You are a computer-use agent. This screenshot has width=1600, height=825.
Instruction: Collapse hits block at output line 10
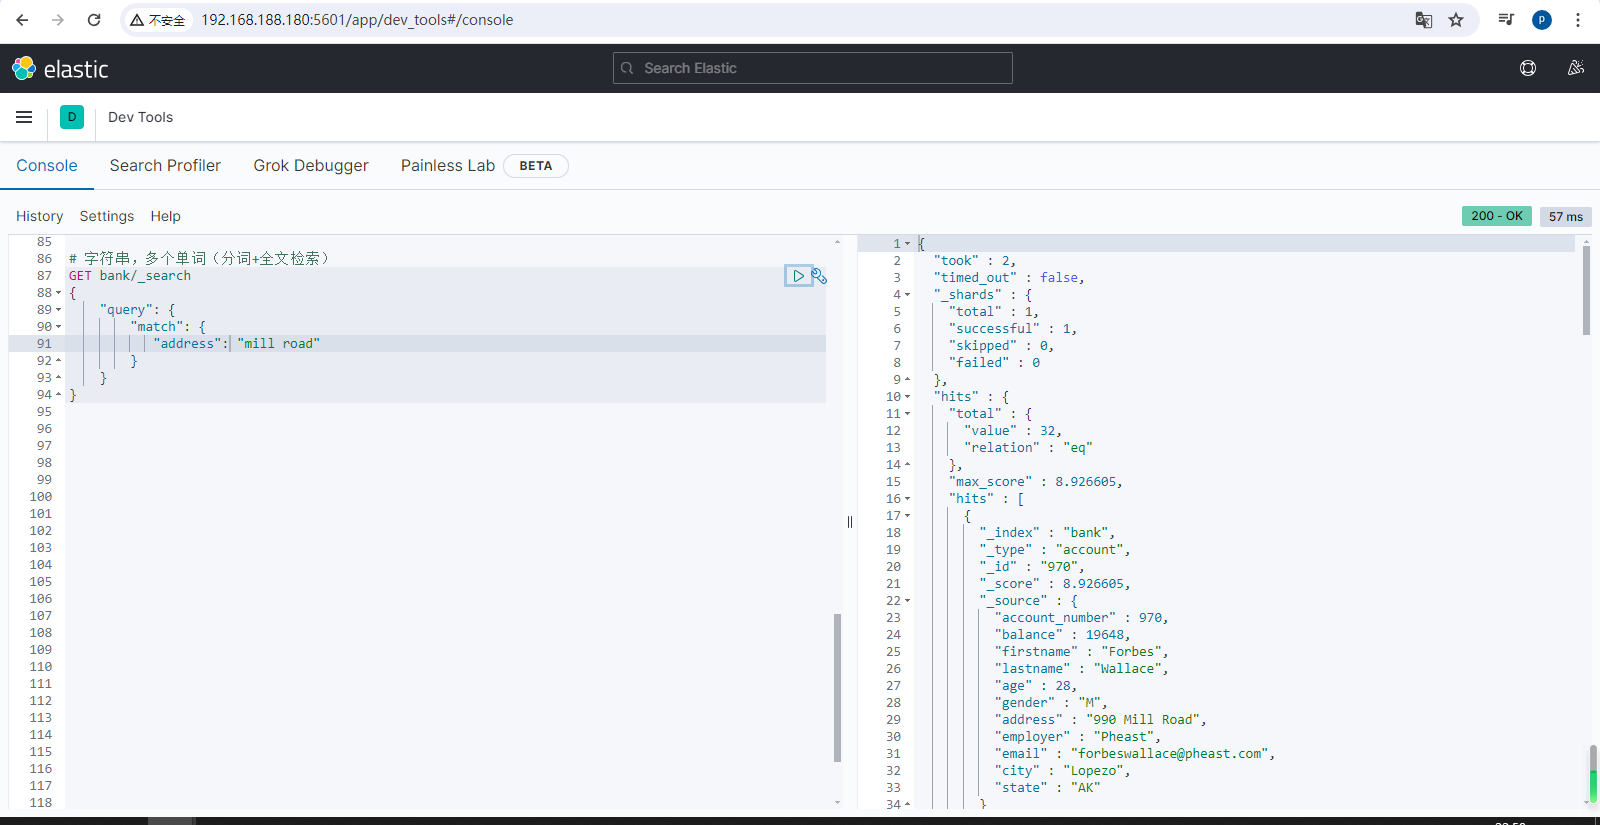point(908,397)
